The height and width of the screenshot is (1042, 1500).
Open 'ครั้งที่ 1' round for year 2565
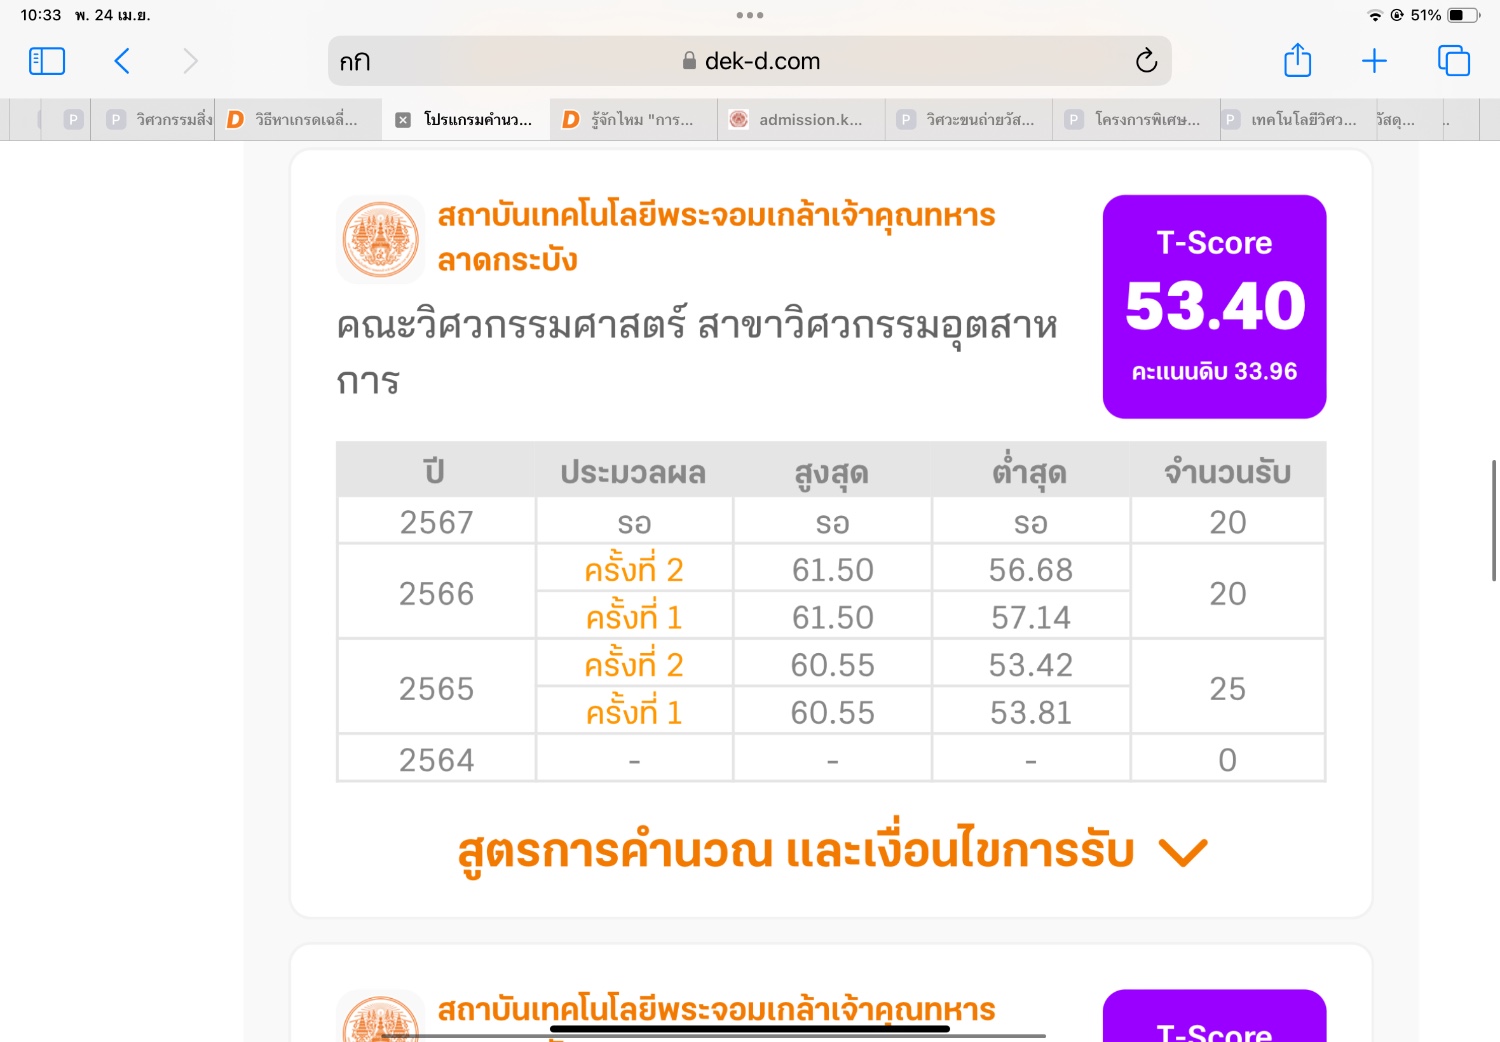click(x=634, y=712)
